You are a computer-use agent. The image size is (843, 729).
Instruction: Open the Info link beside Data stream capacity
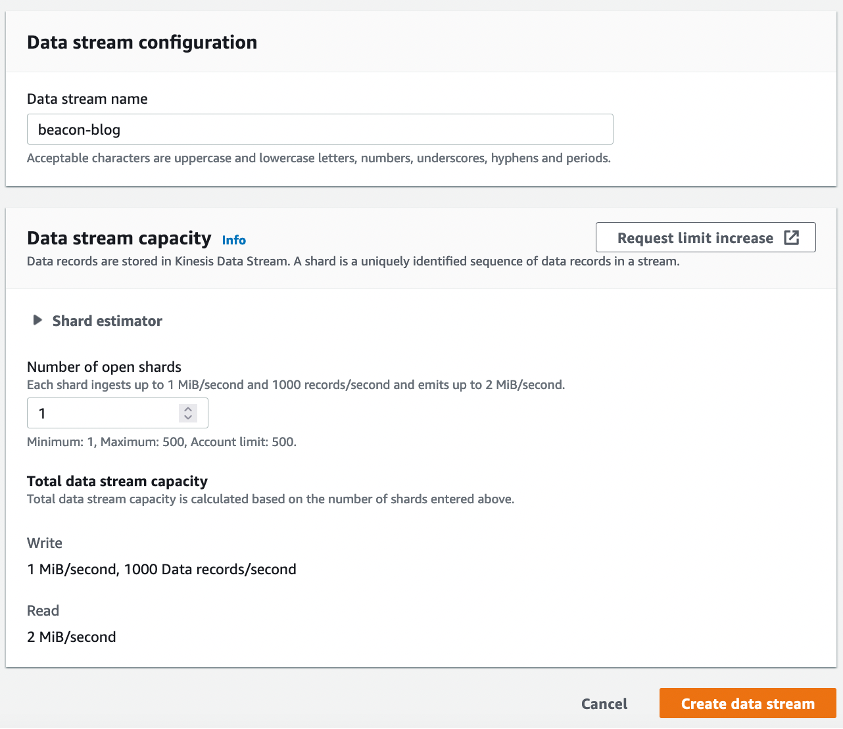tap(234, 240)
